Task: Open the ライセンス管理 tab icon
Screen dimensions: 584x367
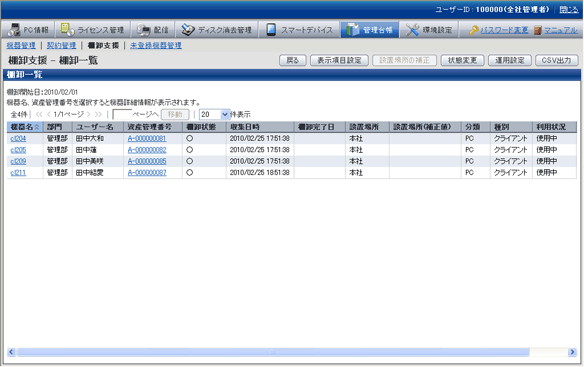Action: [67, 30]
